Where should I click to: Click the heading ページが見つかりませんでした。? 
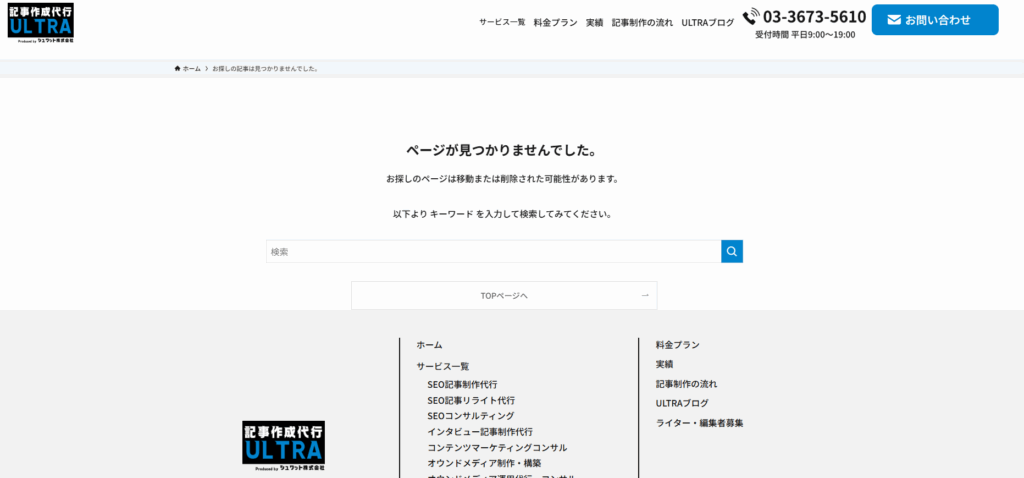click(x=502, y=150)
